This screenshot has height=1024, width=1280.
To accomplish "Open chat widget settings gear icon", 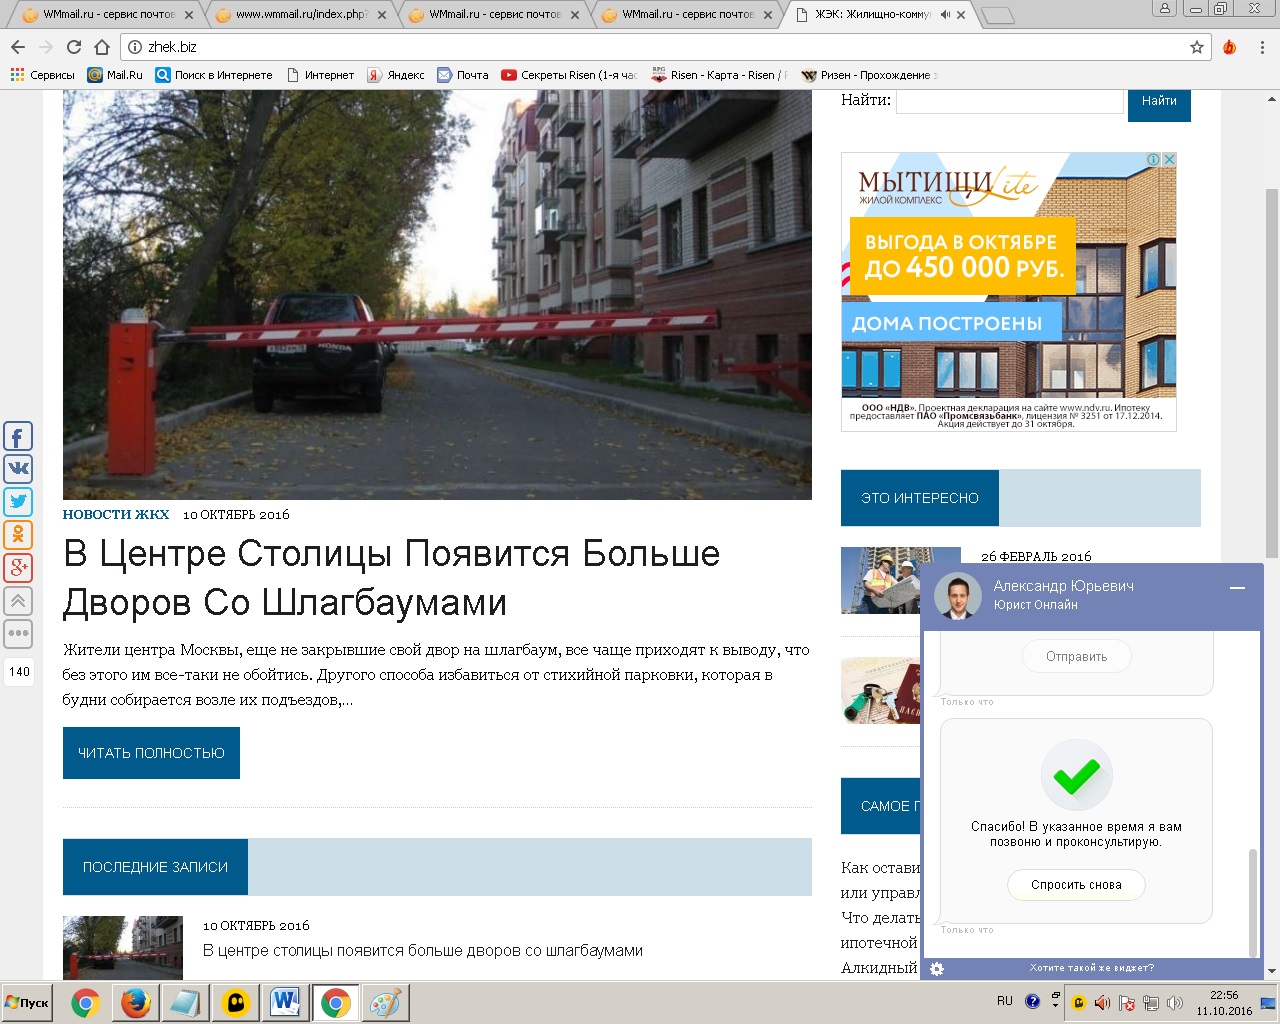I will [x=937, y=968].
